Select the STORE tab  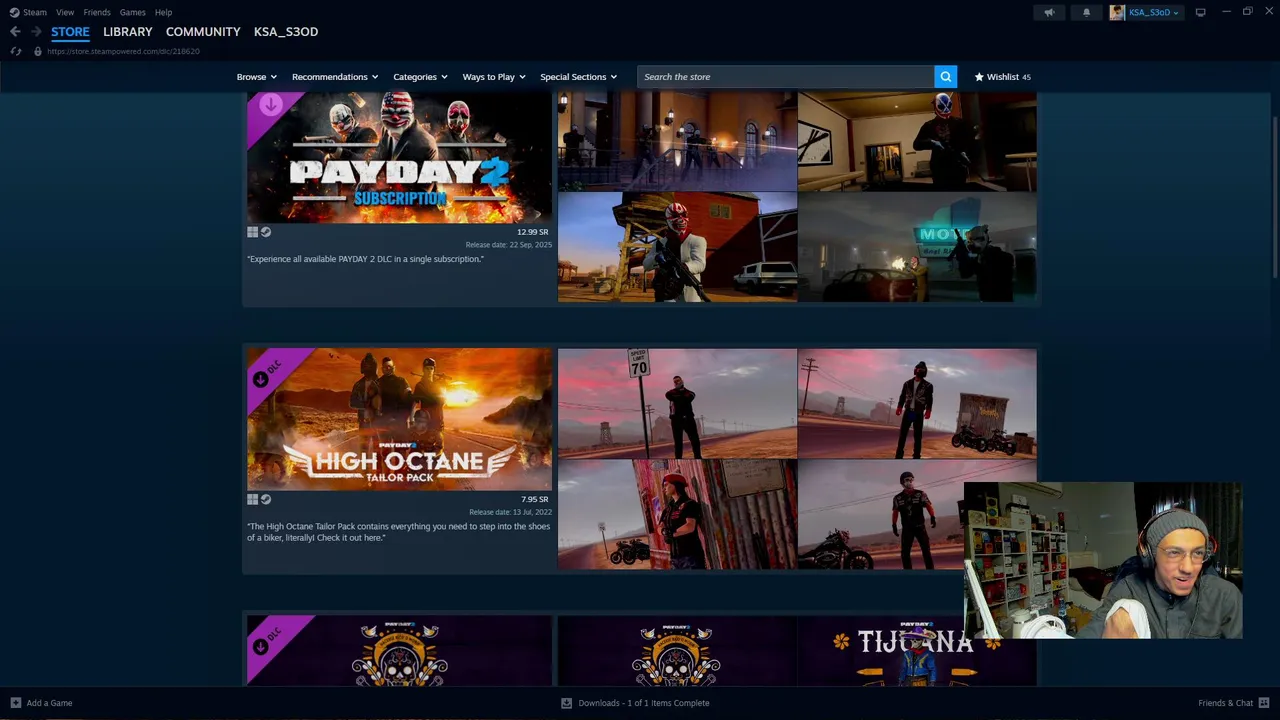[x=70, y=32]
